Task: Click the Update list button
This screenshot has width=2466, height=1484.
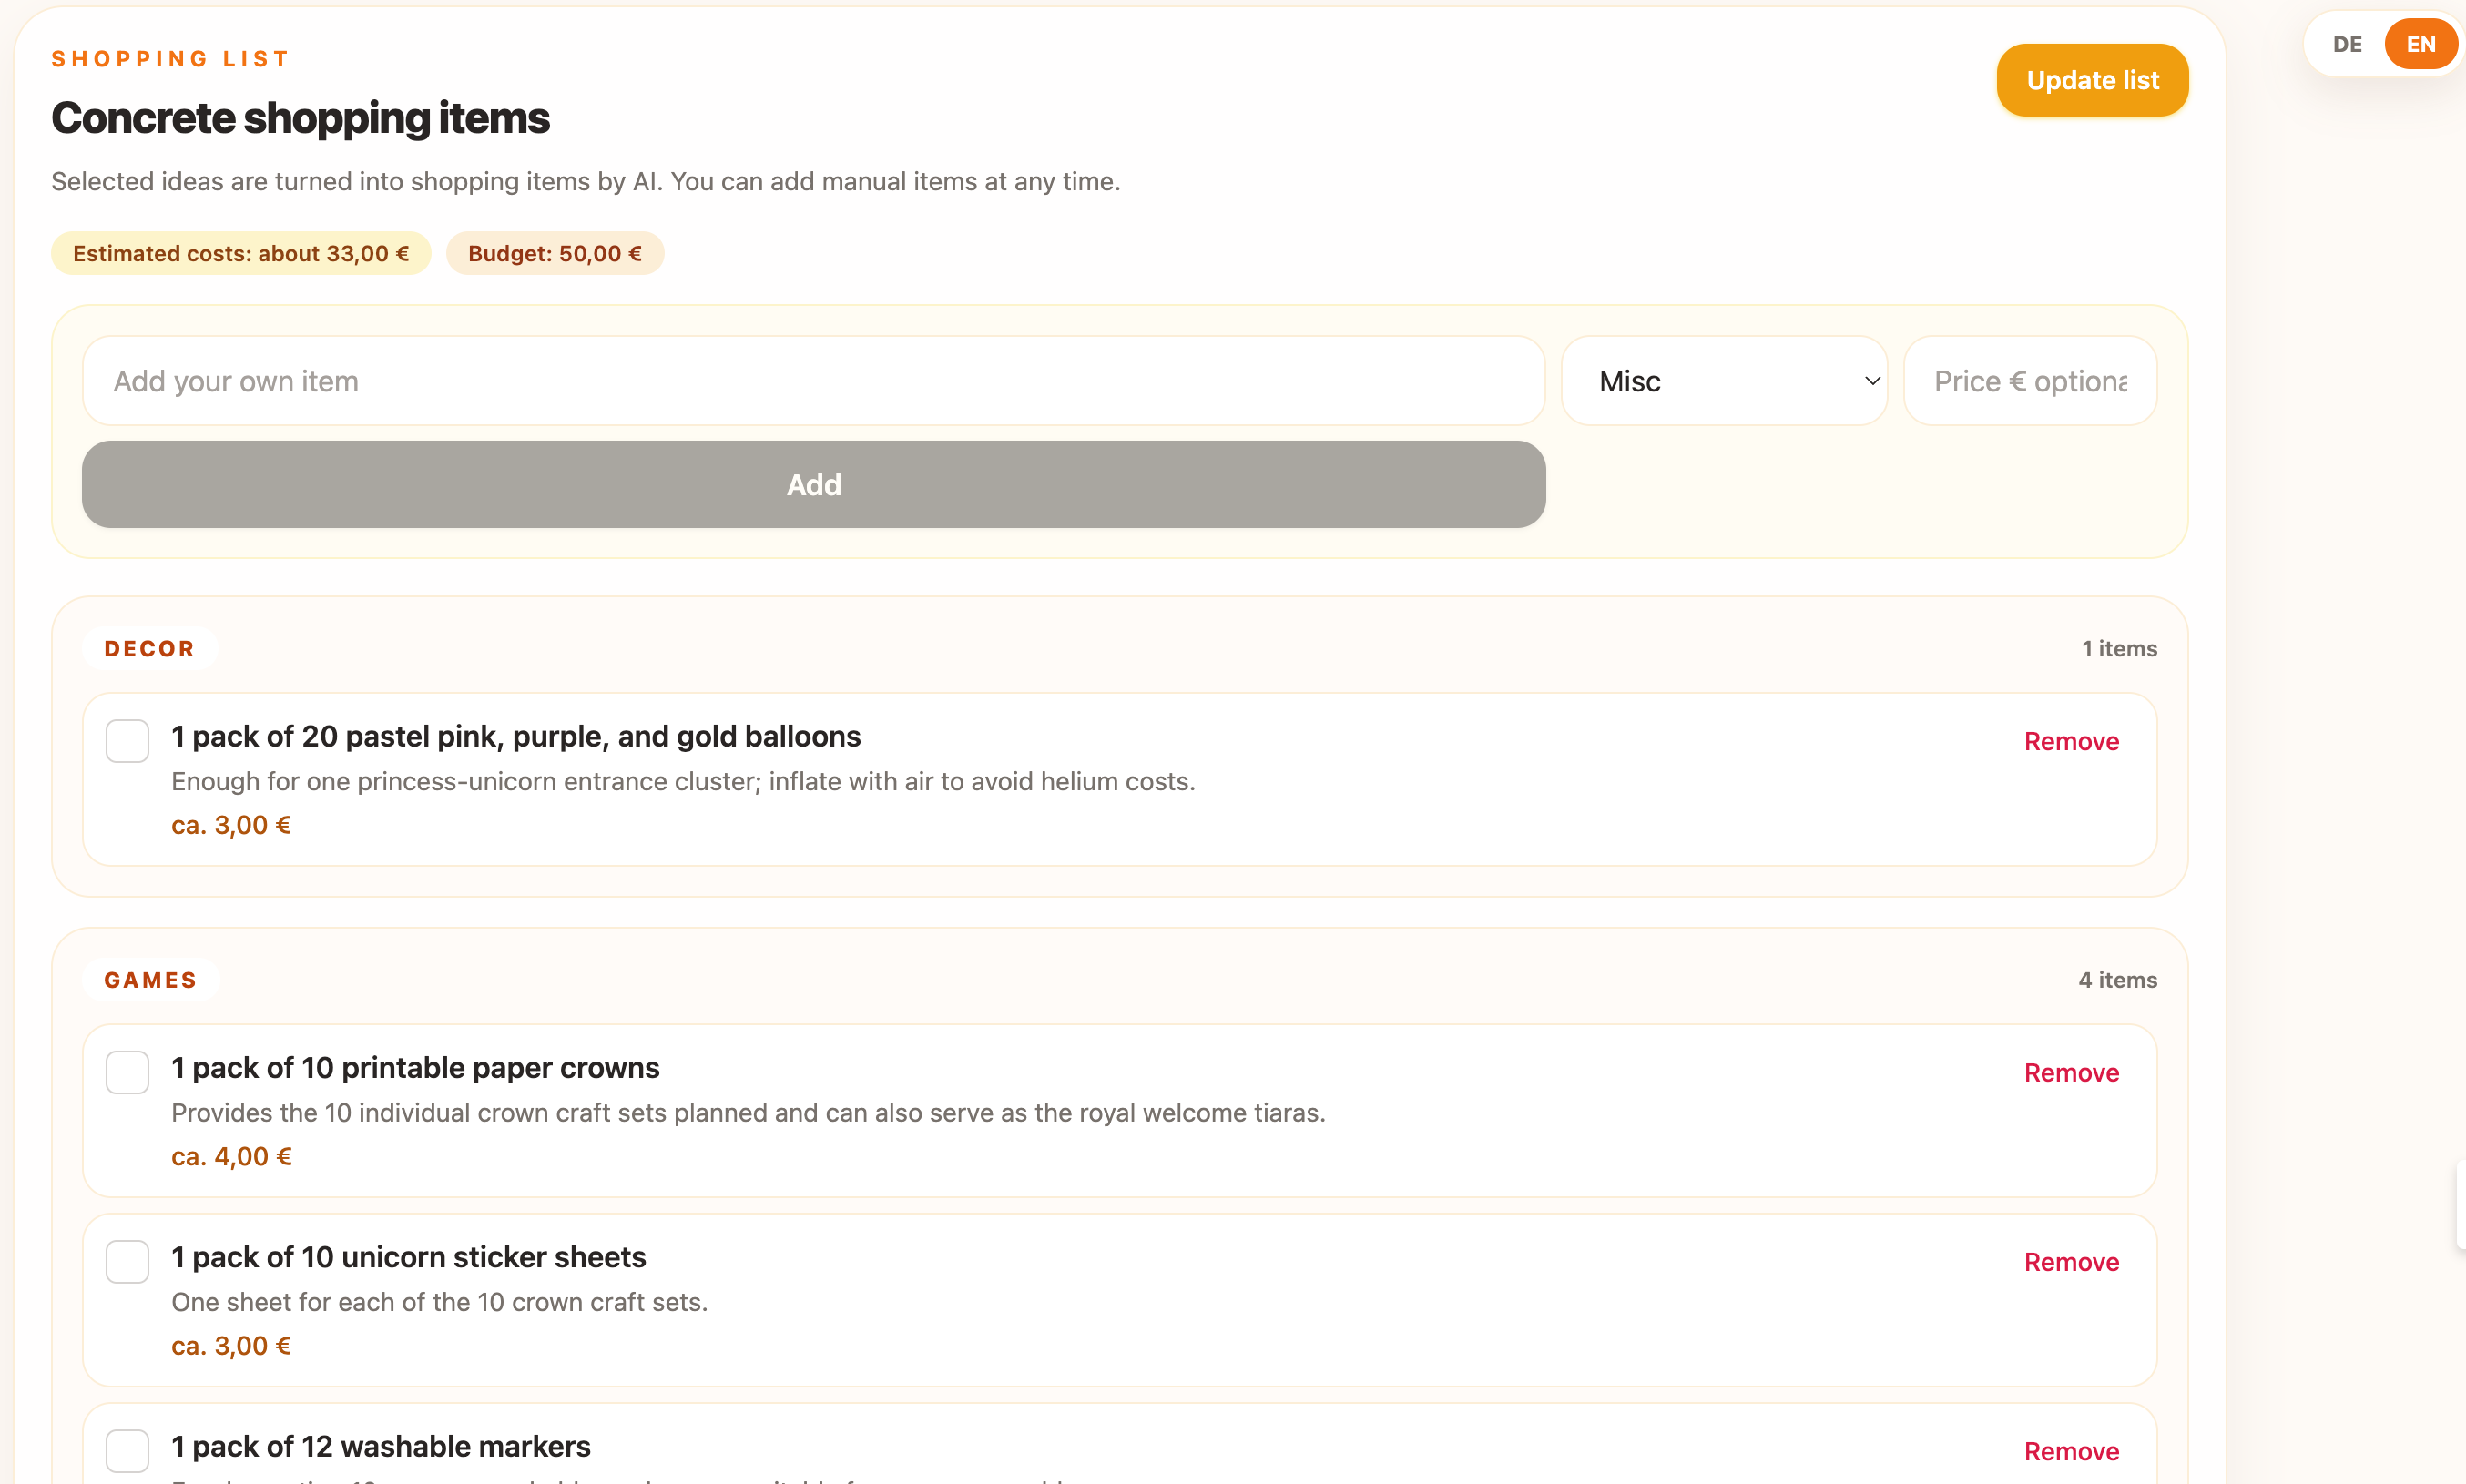Action: point(2092,80)
